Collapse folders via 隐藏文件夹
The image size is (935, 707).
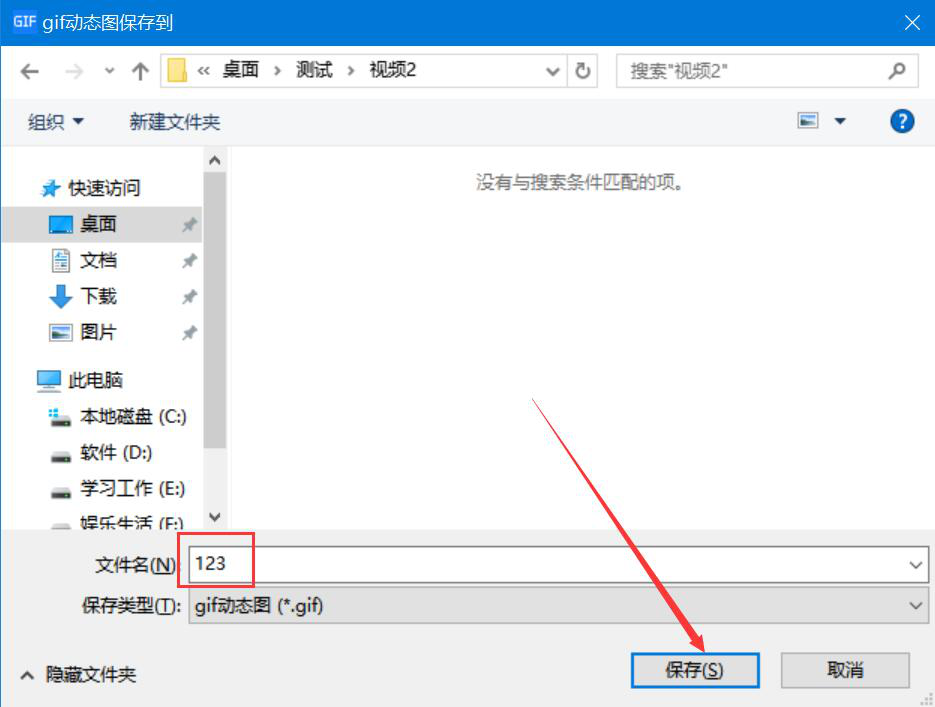[79, 675]
